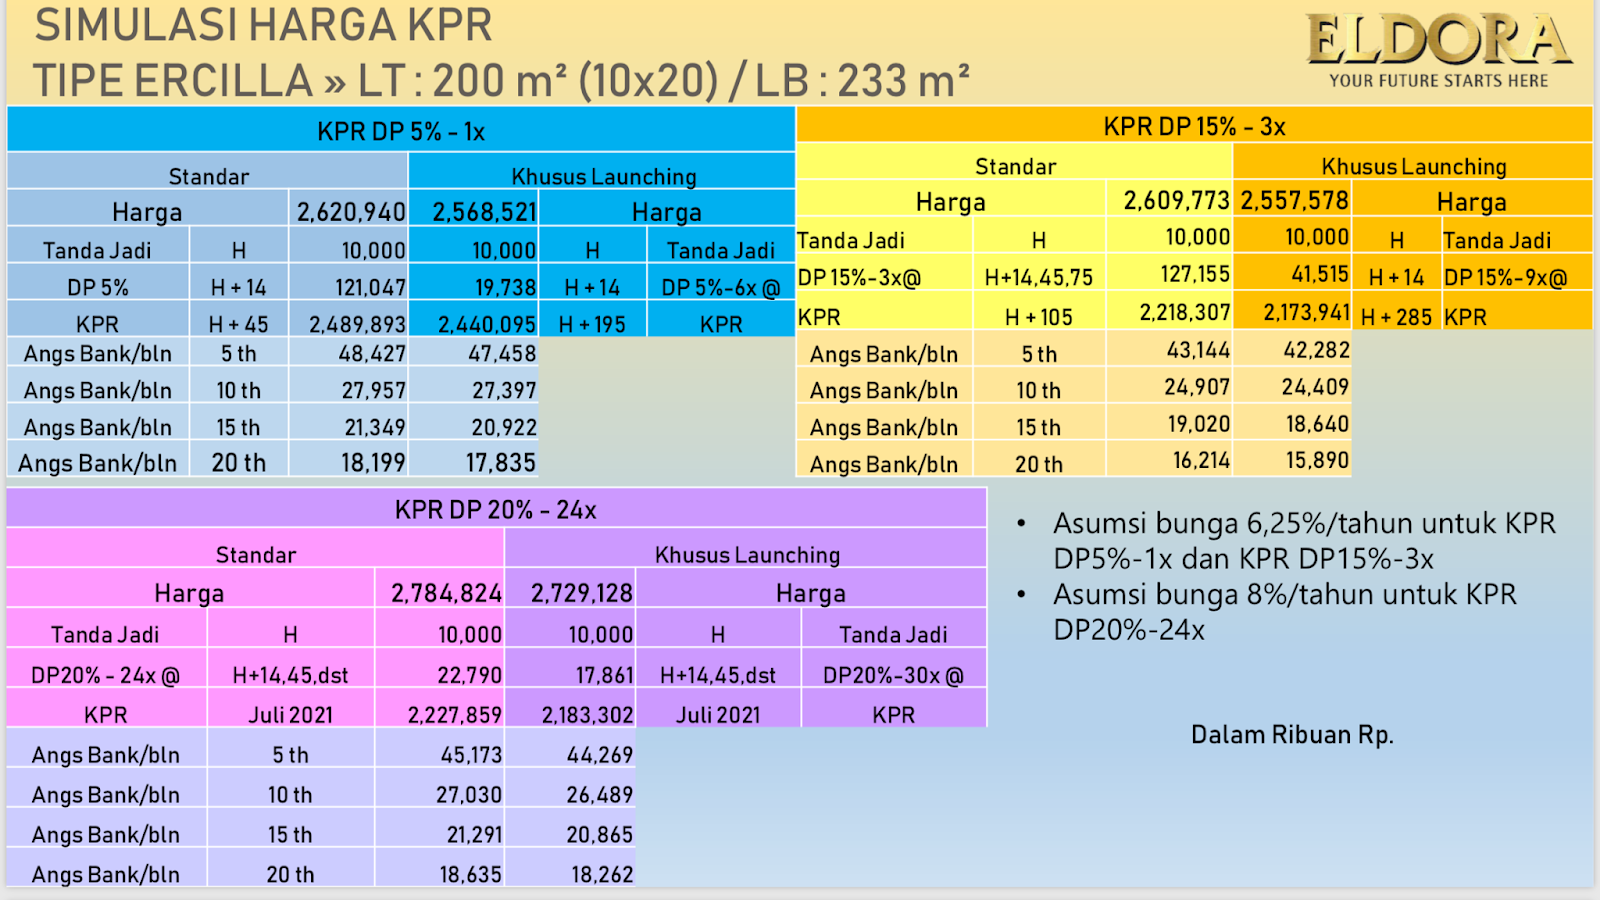Select the 'KPR DP 15% - 3x' header

point(1194,127)
